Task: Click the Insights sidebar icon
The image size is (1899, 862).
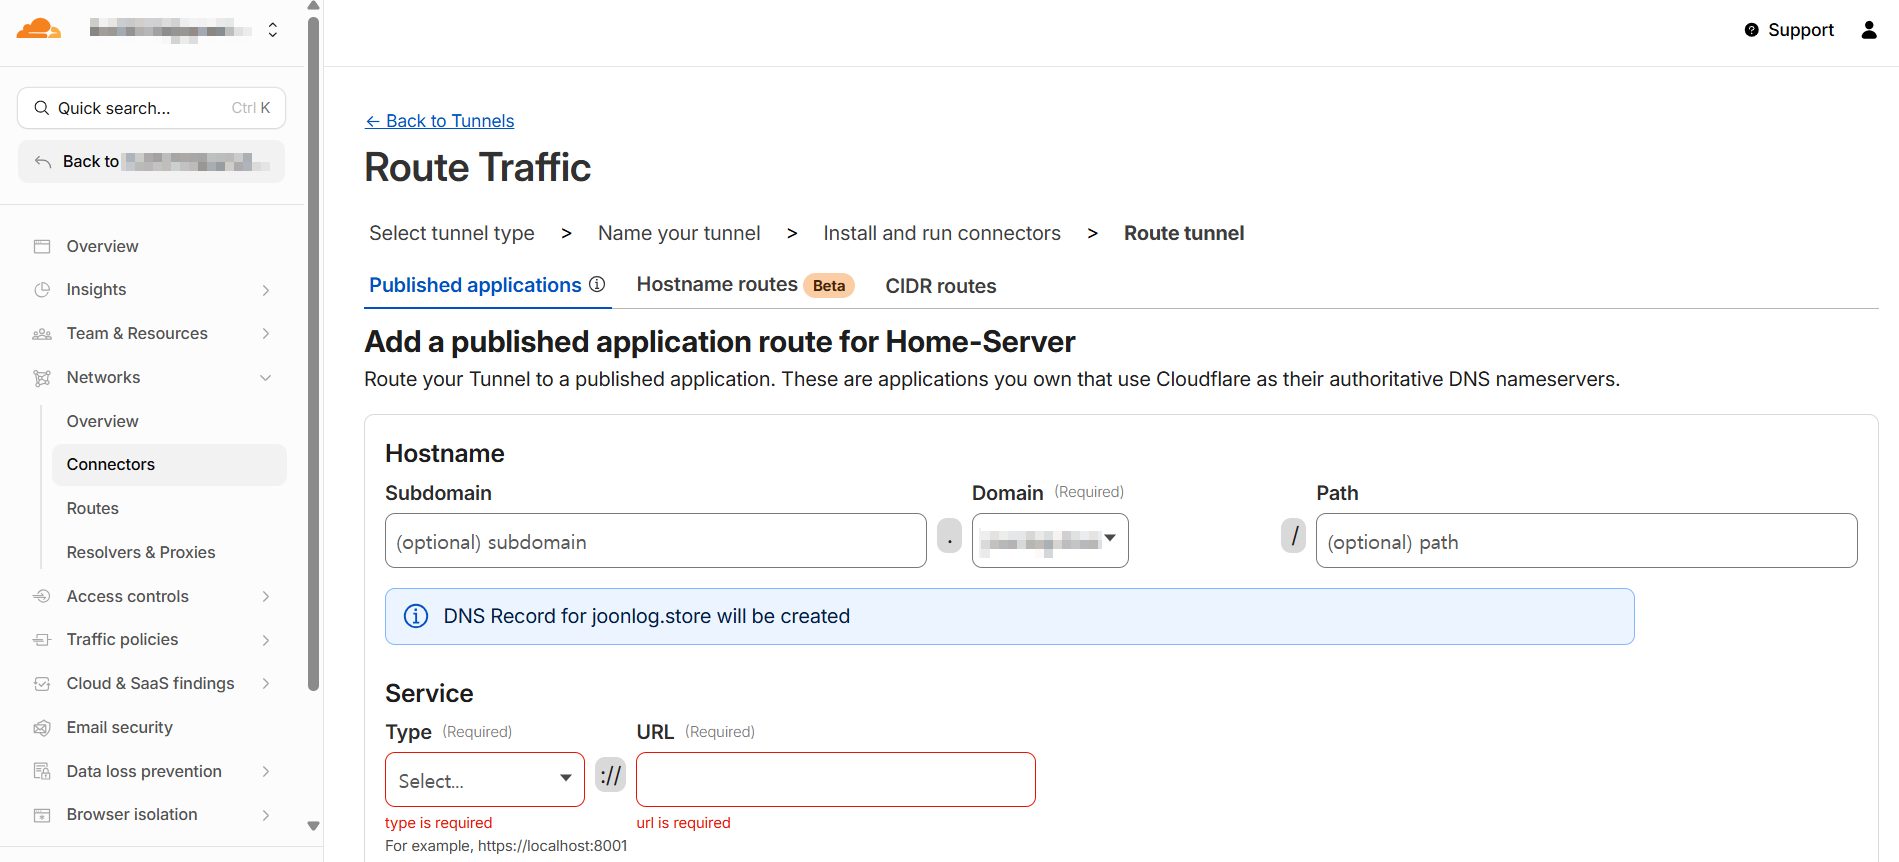Action: (42, 290)
